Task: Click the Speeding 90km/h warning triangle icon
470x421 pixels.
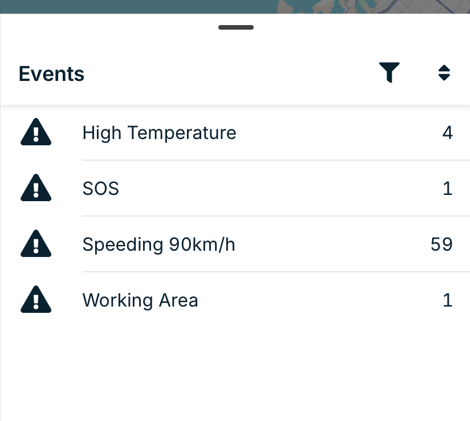Action: [x=36, y=244]
